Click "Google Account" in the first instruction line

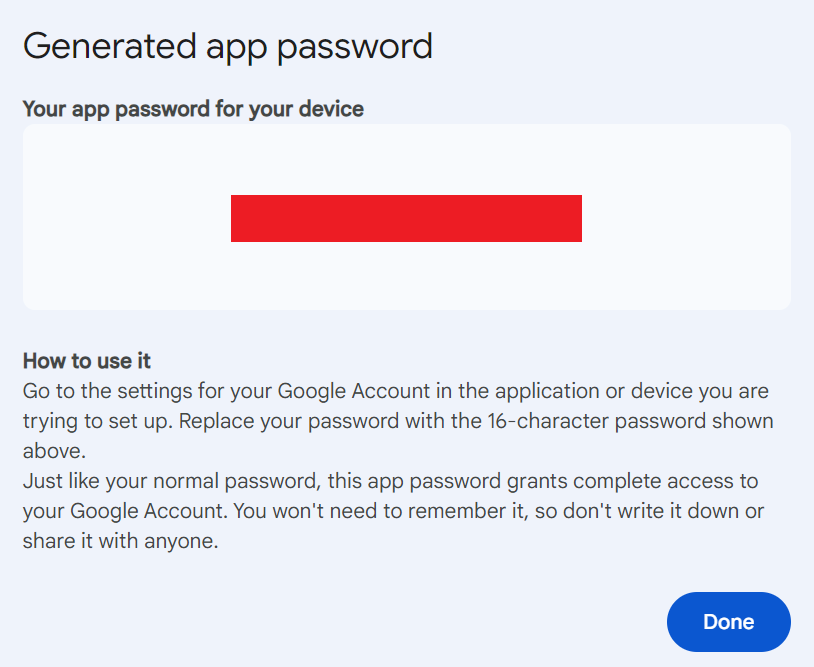point(353,390)
